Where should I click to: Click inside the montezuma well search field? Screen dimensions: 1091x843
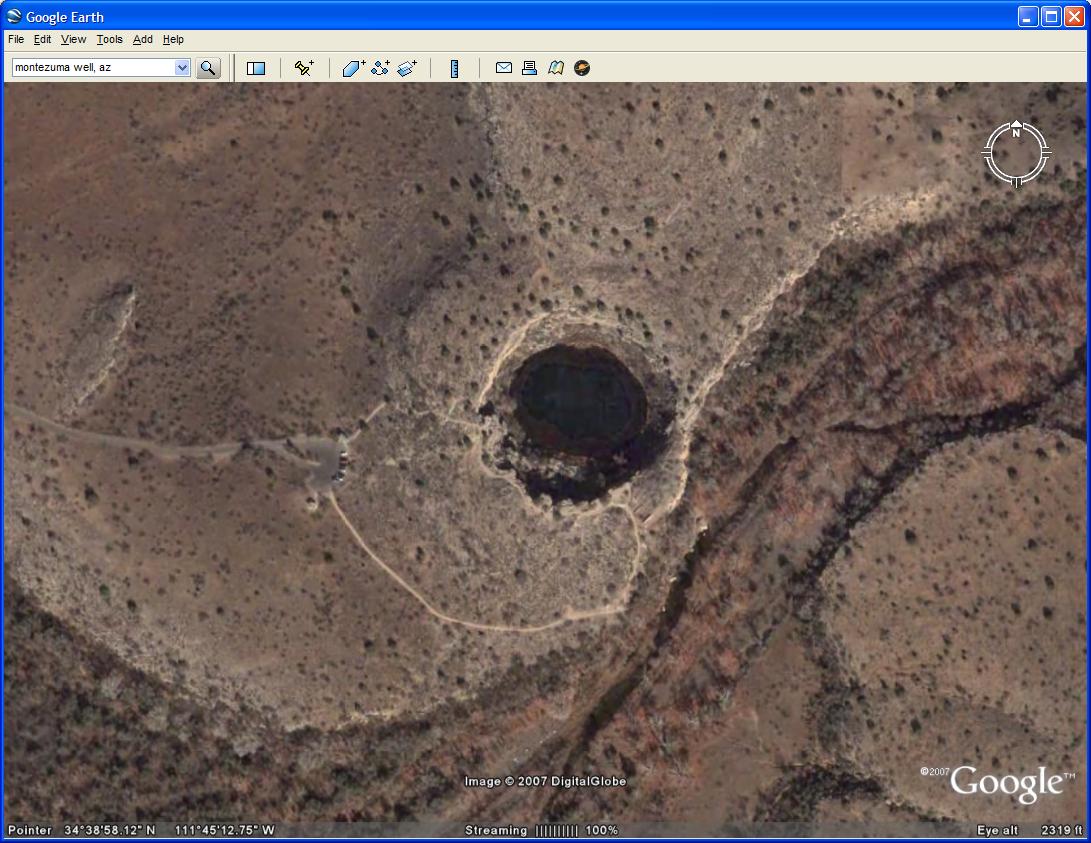[x=92, y=68]
